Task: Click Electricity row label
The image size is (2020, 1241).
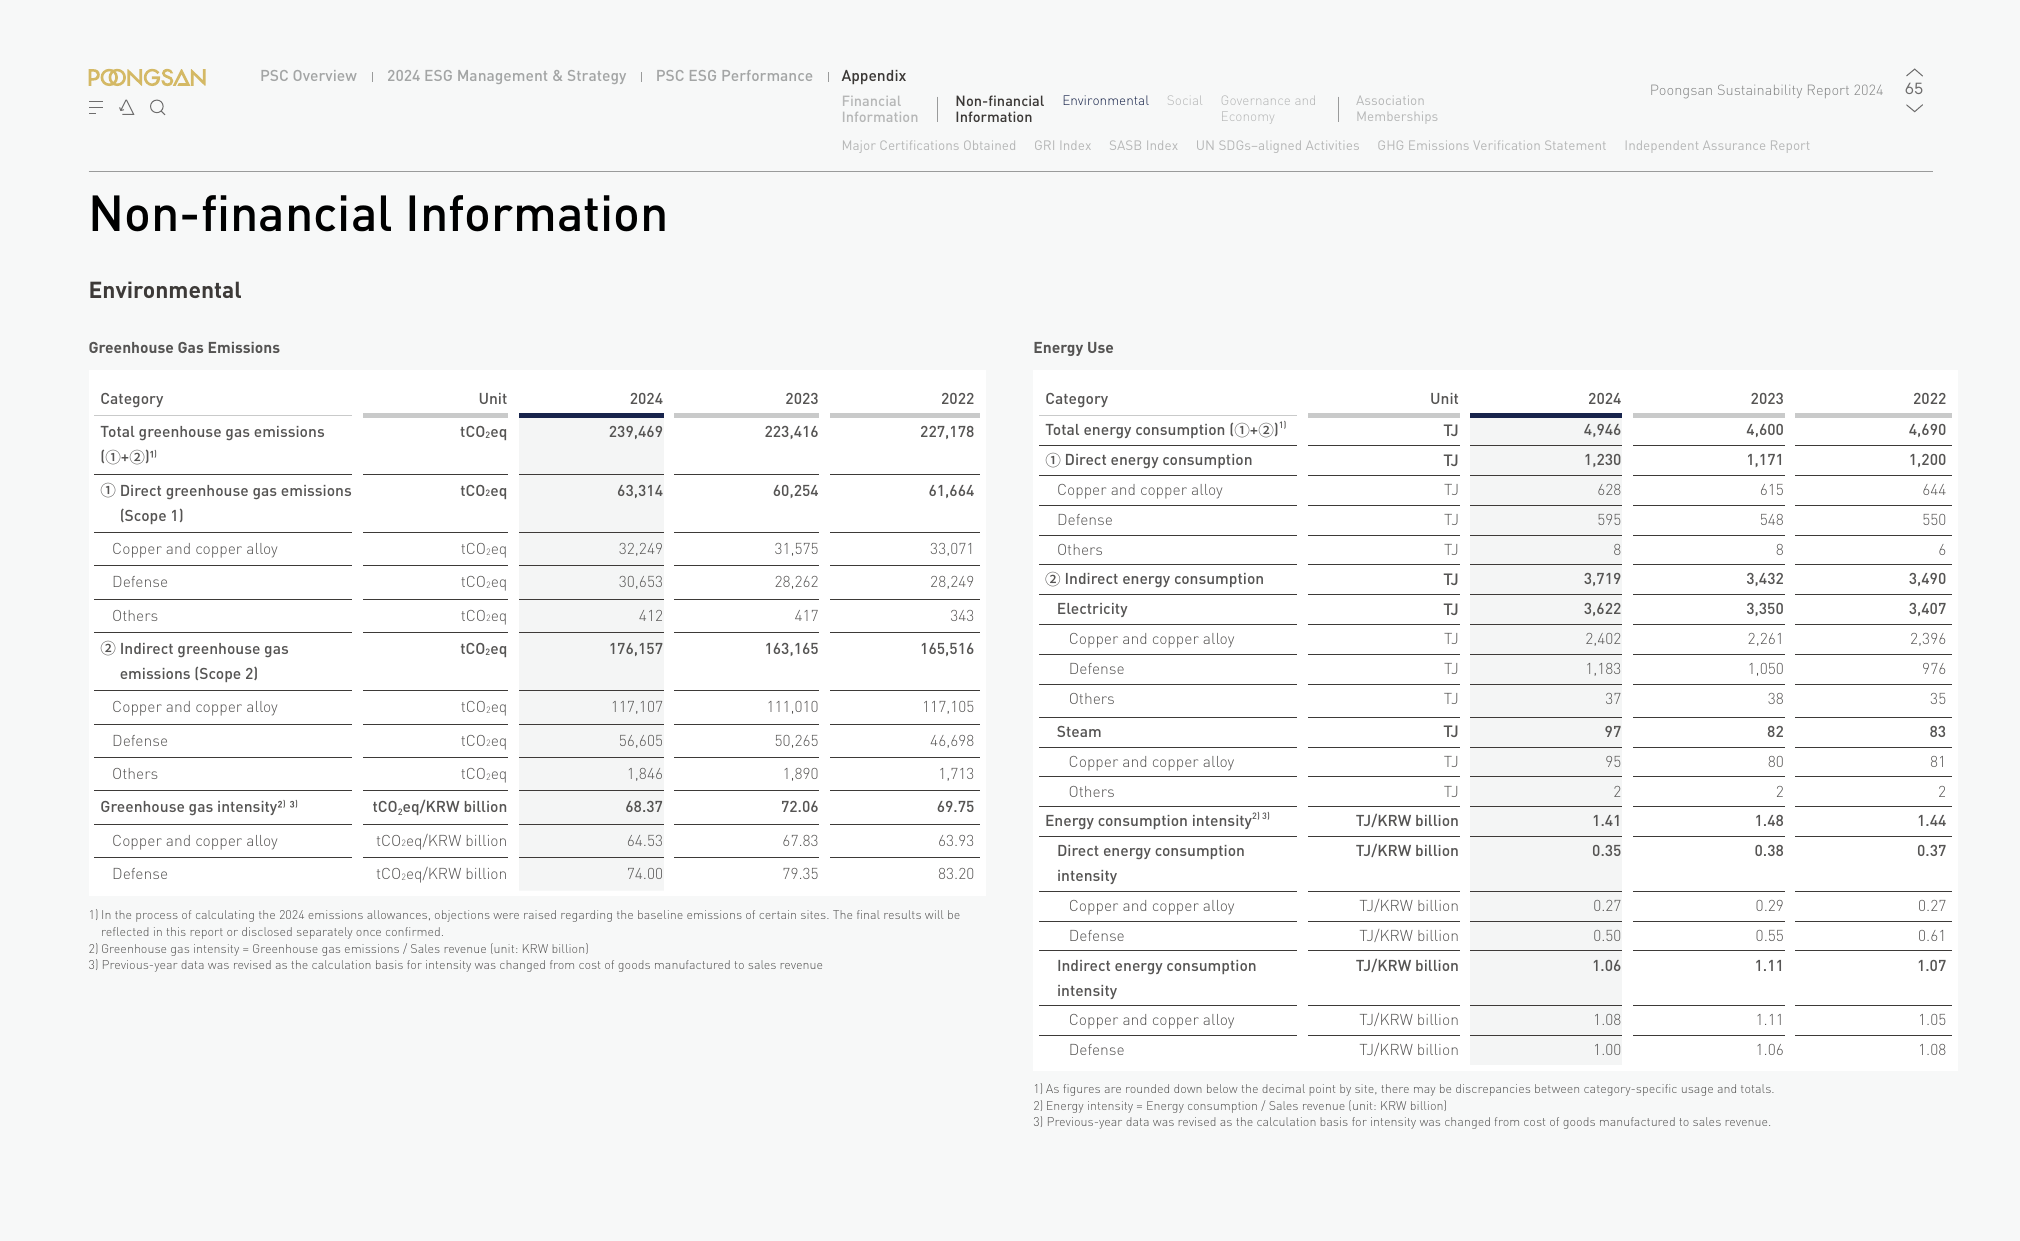Action: click(x=1092, y=609)
